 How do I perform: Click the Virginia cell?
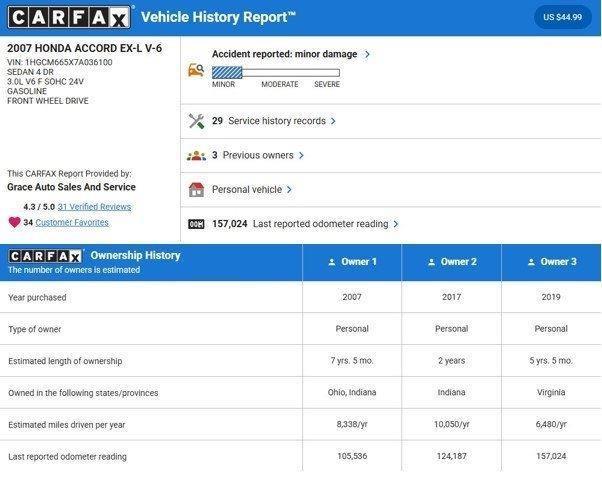(551, 393)
